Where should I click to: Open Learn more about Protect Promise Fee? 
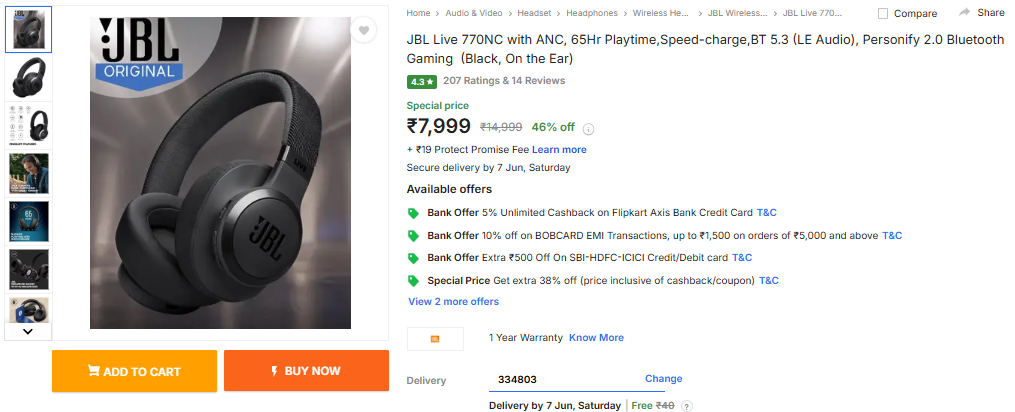tap(559, 150)
